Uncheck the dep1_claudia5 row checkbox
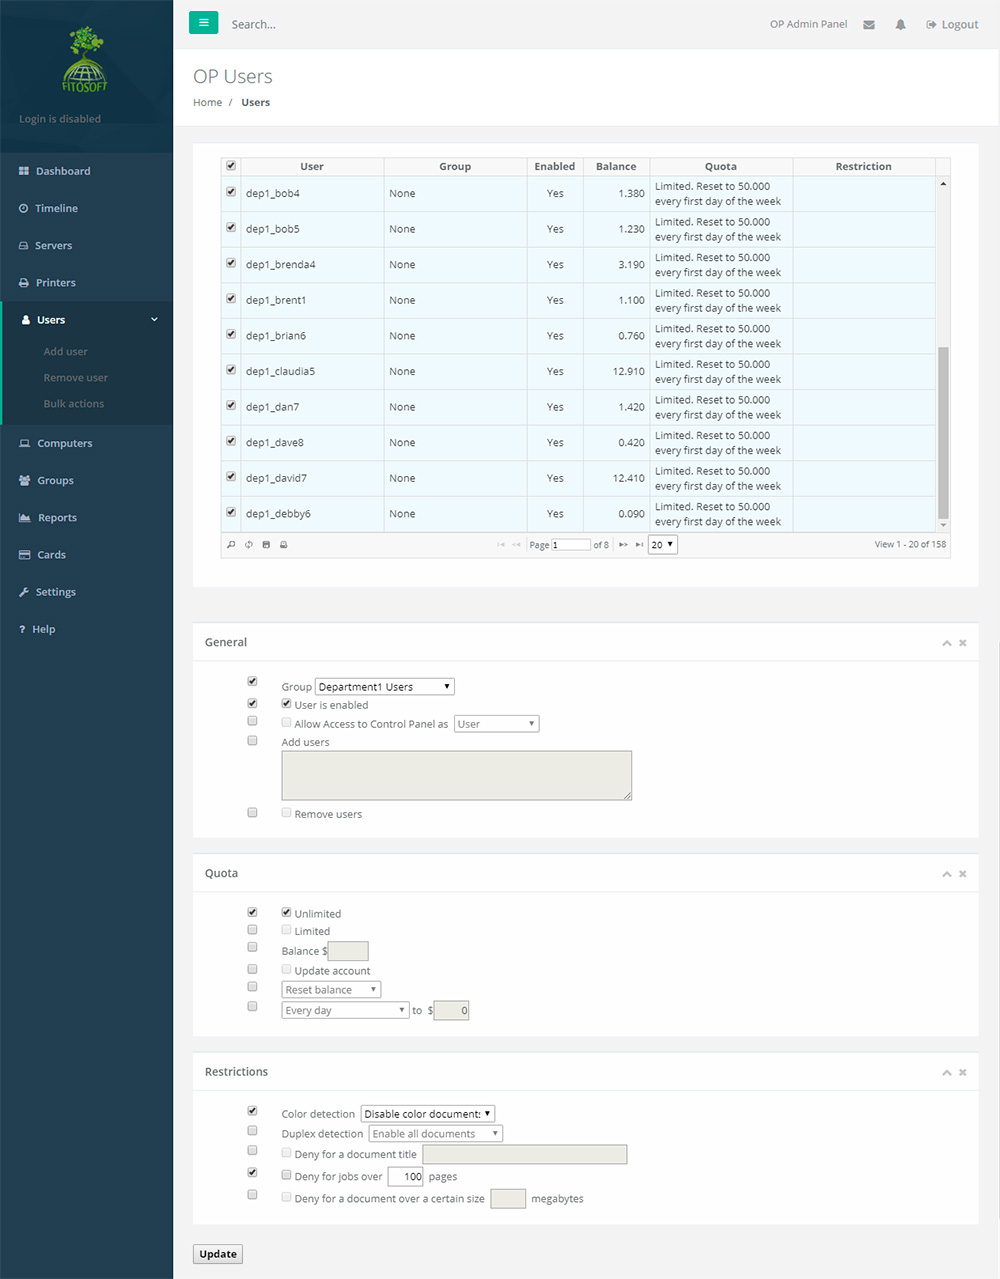Screen dimensions: 1000x1279 [x=231, y=370]
